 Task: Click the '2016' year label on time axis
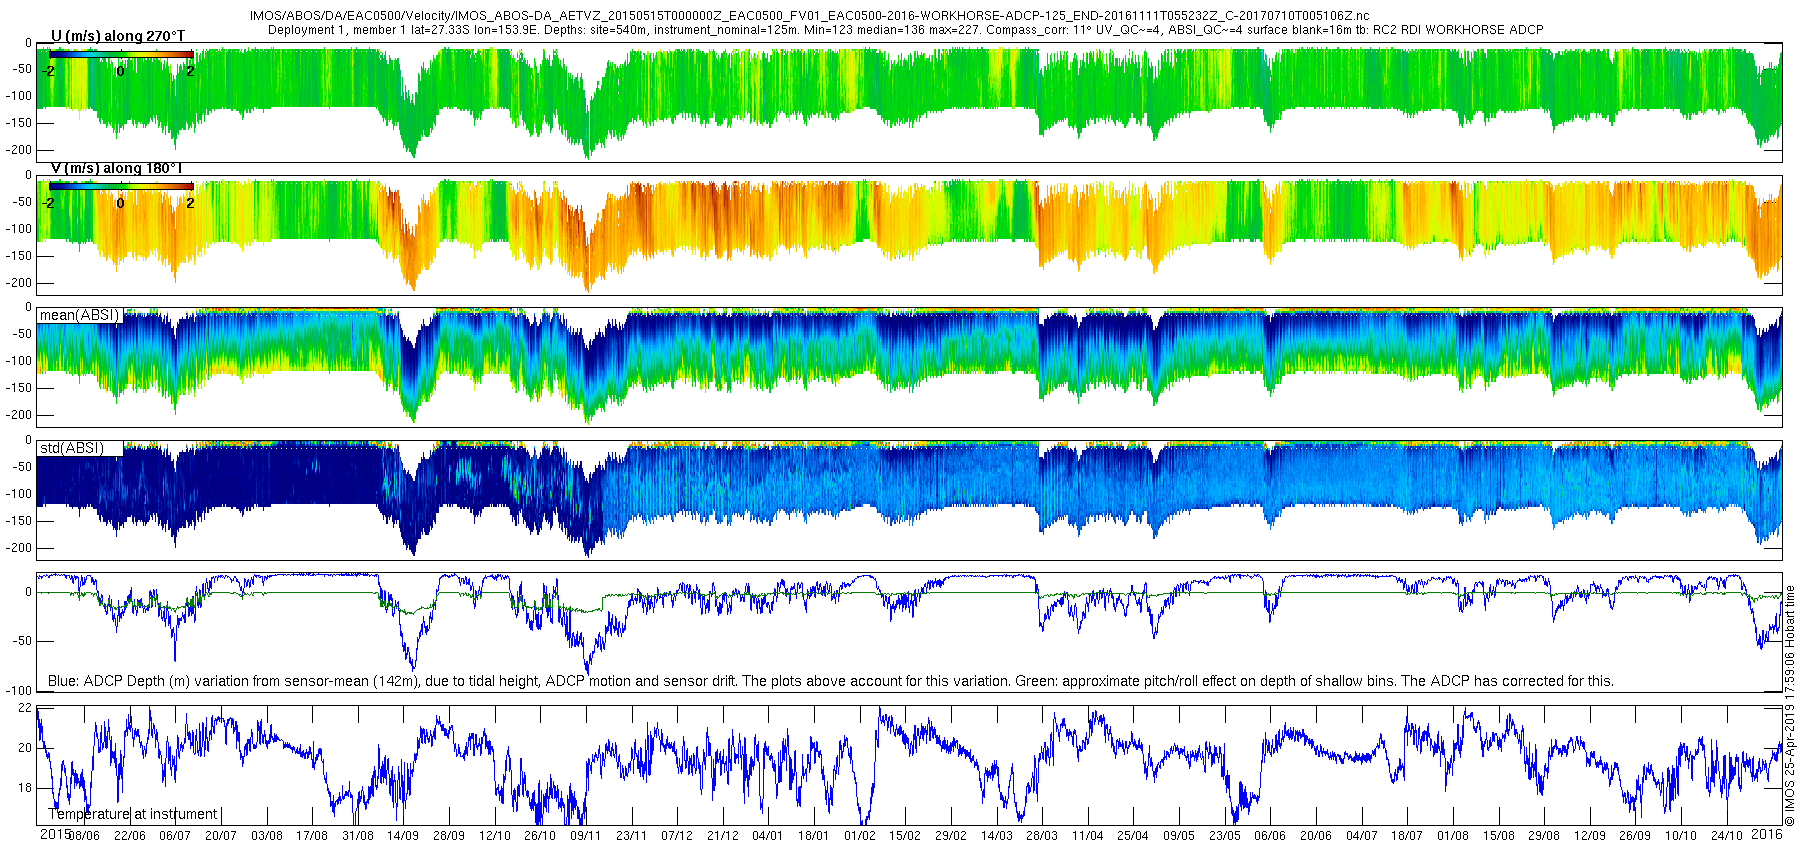(x=1766, y=834)
